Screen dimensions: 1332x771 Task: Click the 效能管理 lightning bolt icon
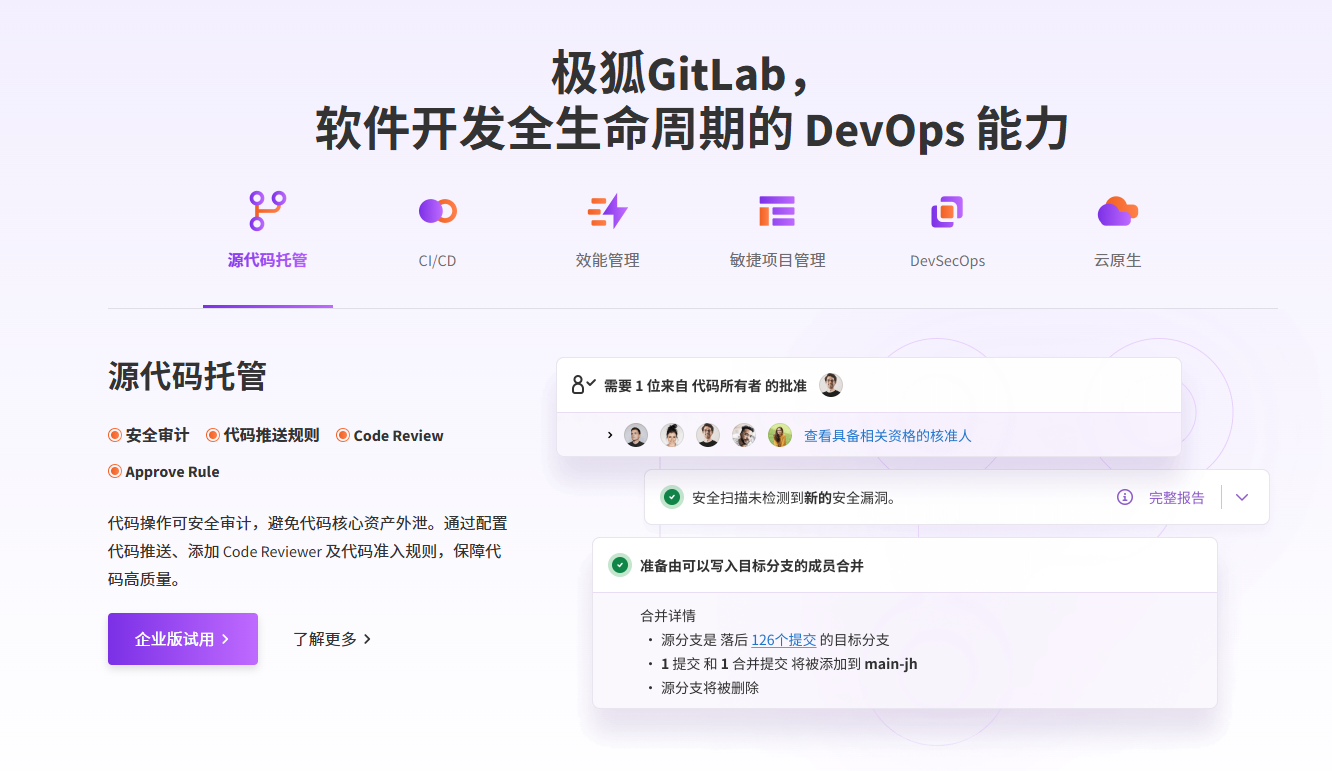pyautogui.click(x=607, y=211)
